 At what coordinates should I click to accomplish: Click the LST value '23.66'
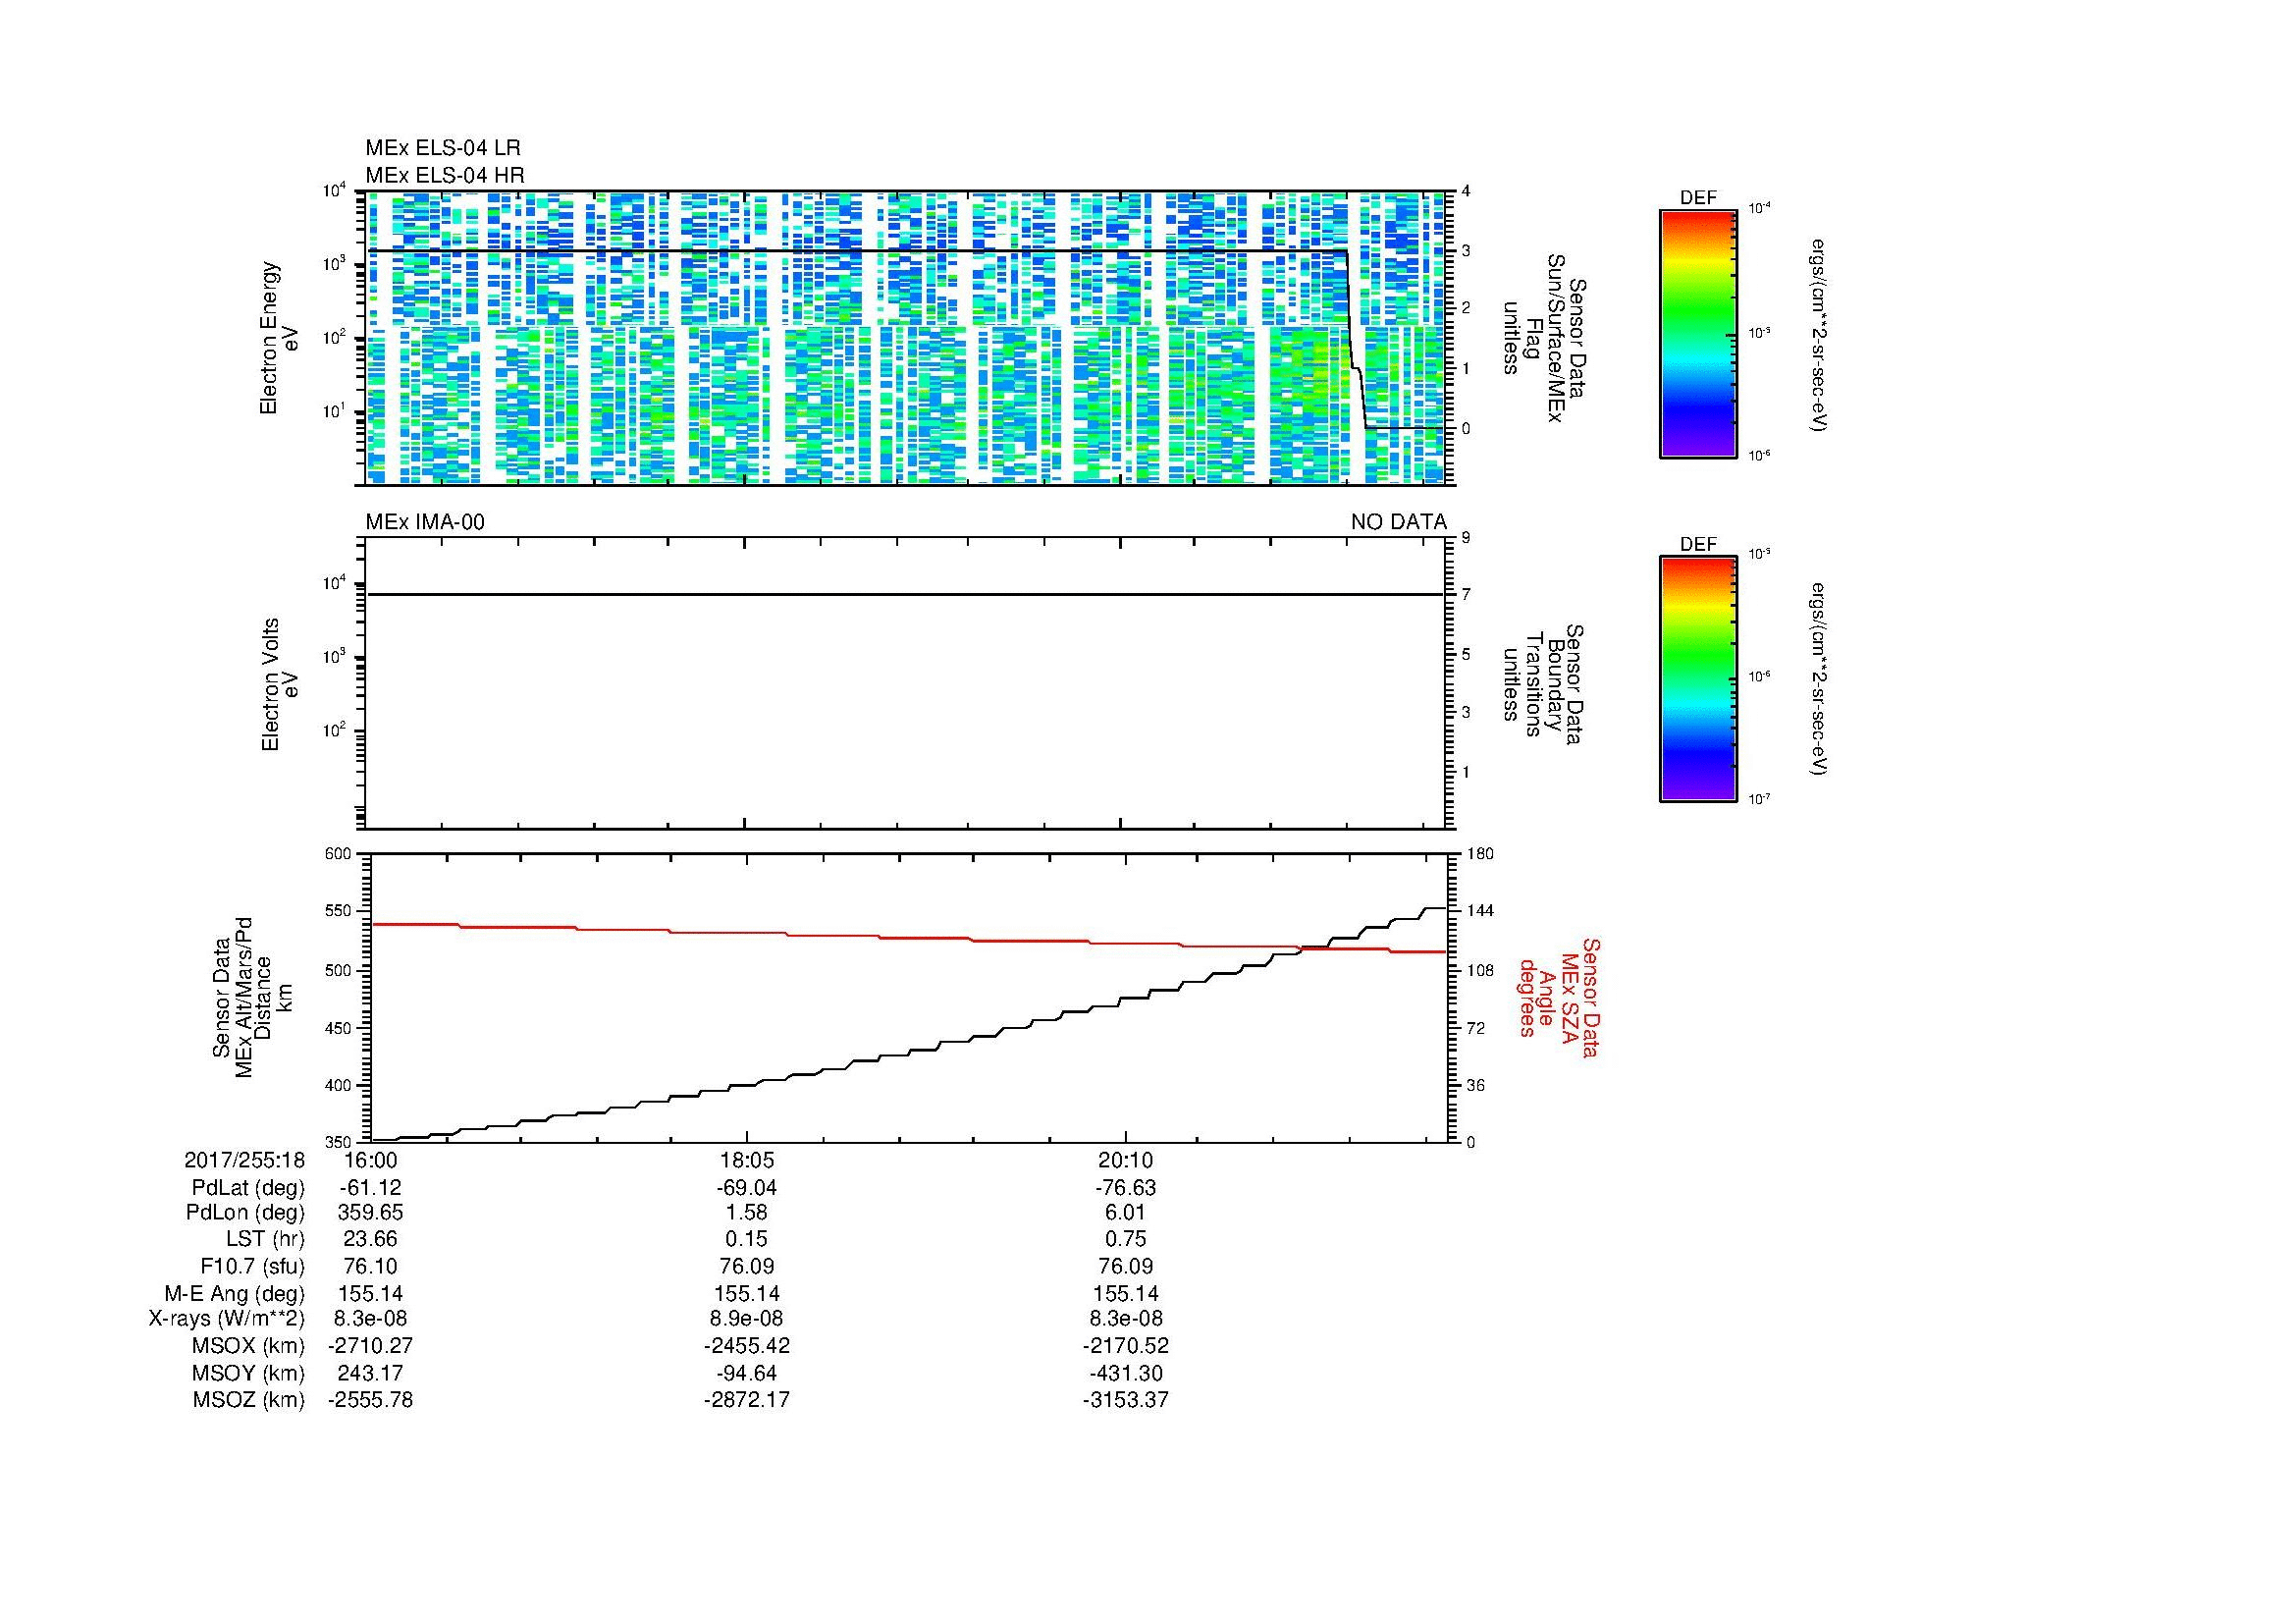pos(370,1240)
